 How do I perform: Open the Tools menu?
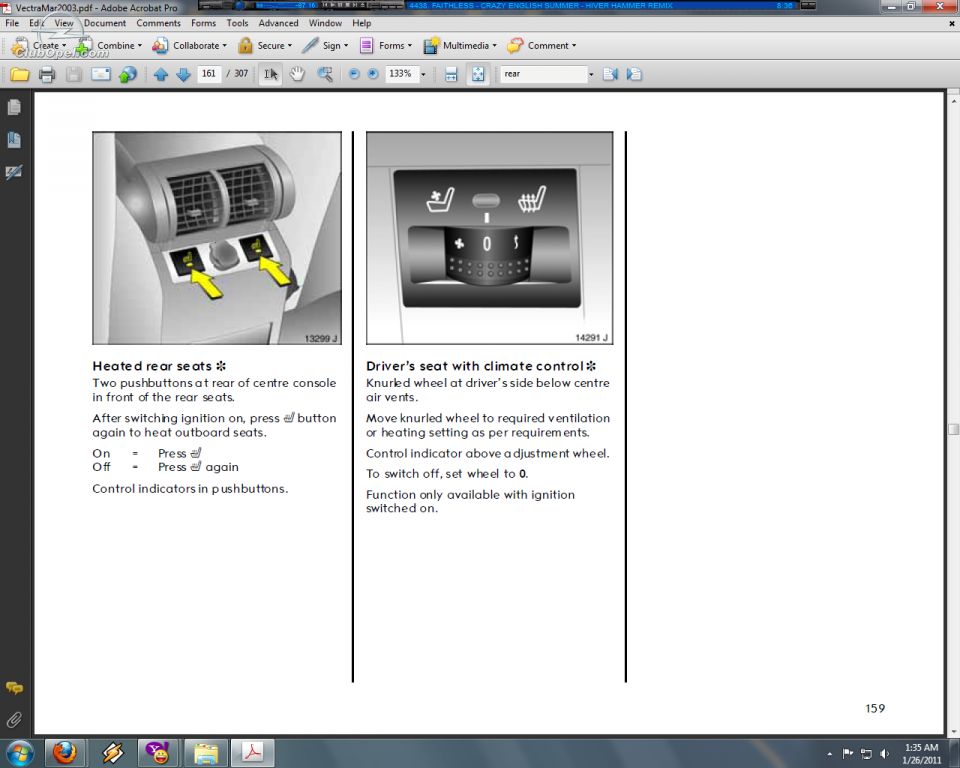pyautogui.click(x=238, y=23)
